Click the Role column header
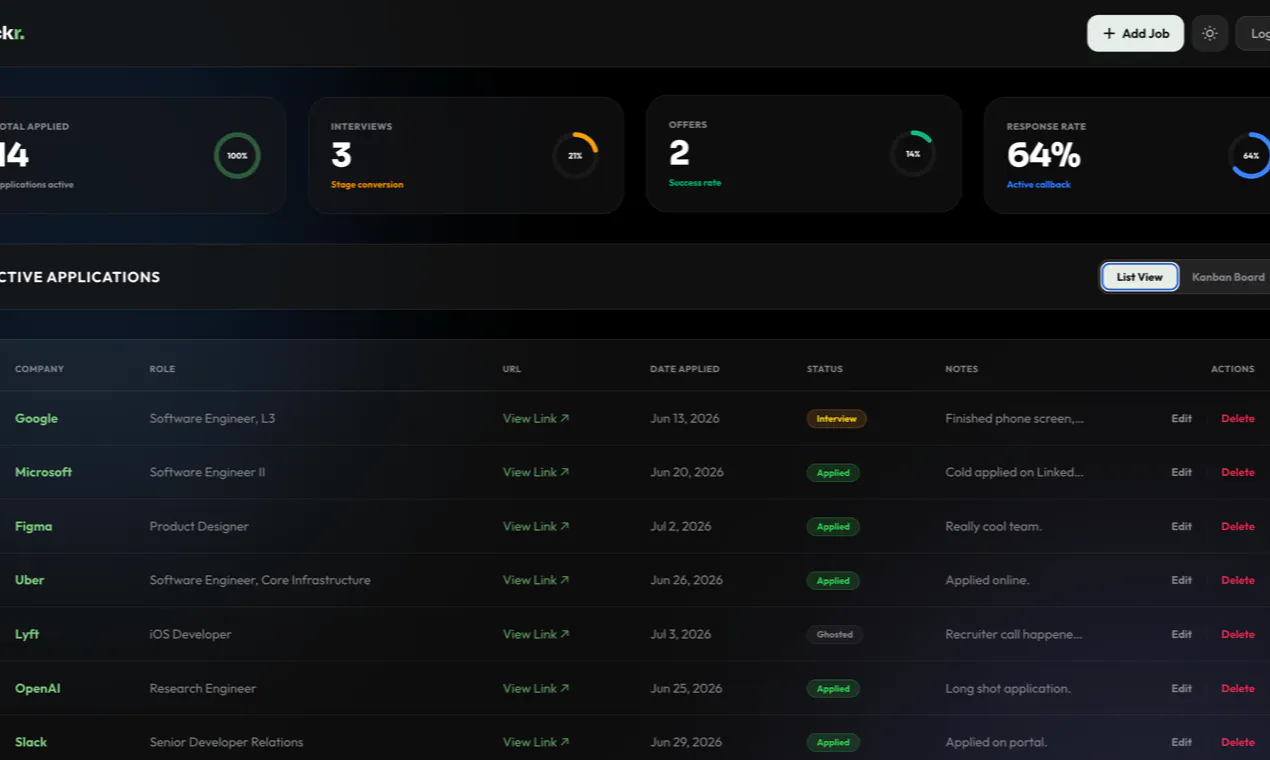Viewport: 1270px width, 760px height. [x=162, y=369]
